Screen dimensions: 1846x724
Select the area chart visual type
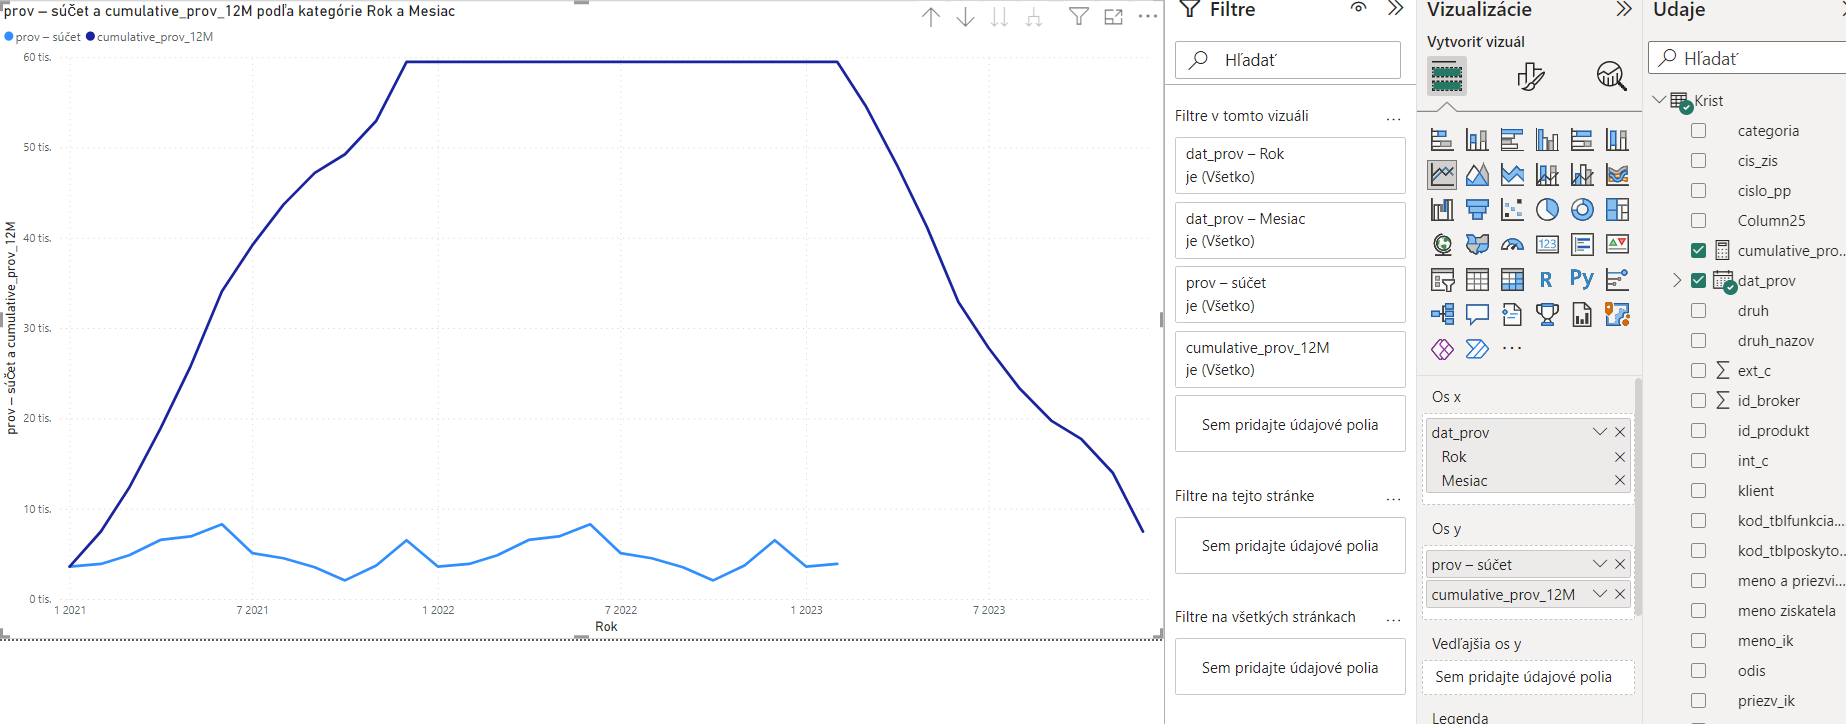coord(1477,175)
